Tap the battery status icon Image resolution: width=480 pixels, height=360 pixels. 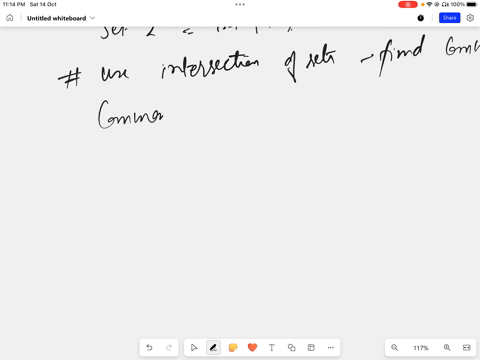(x=472, y=4)
